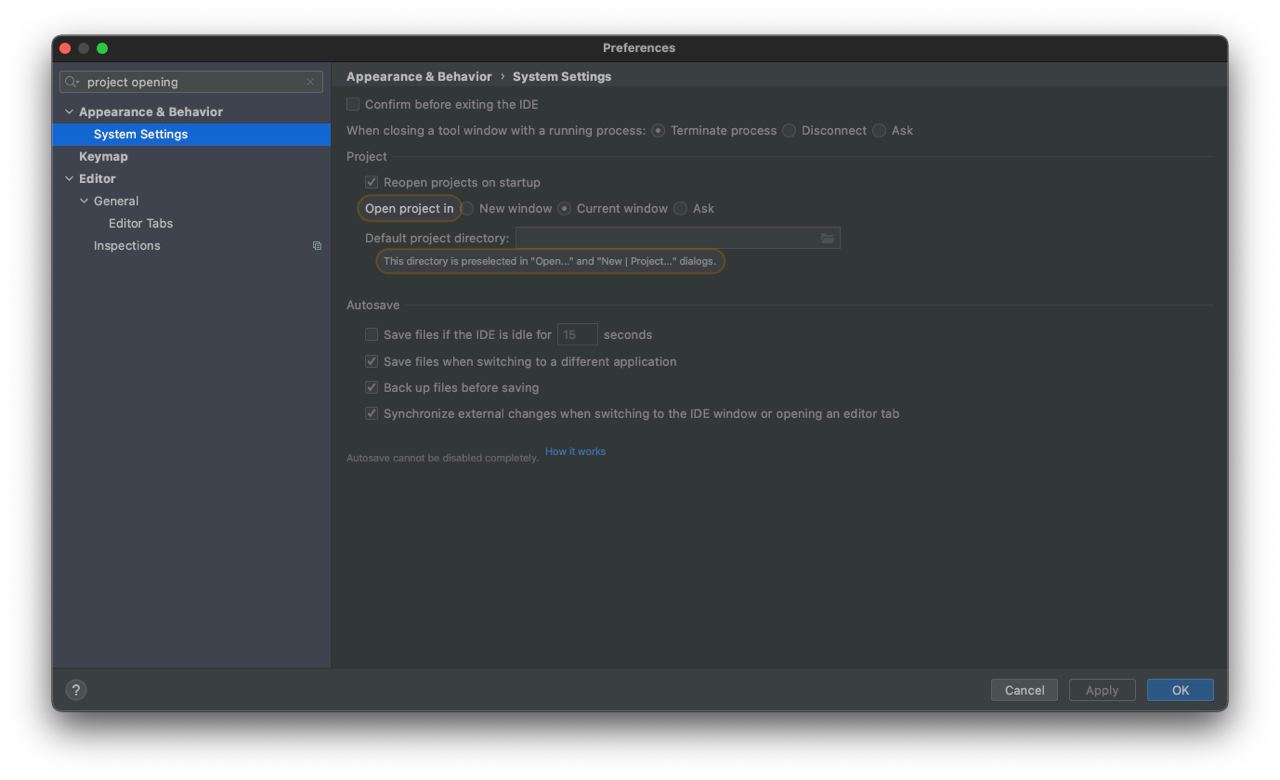The width and height of the screenshot is (1280, 780).
Task: Open Editor Tabs settings
Action: (141, 223)
